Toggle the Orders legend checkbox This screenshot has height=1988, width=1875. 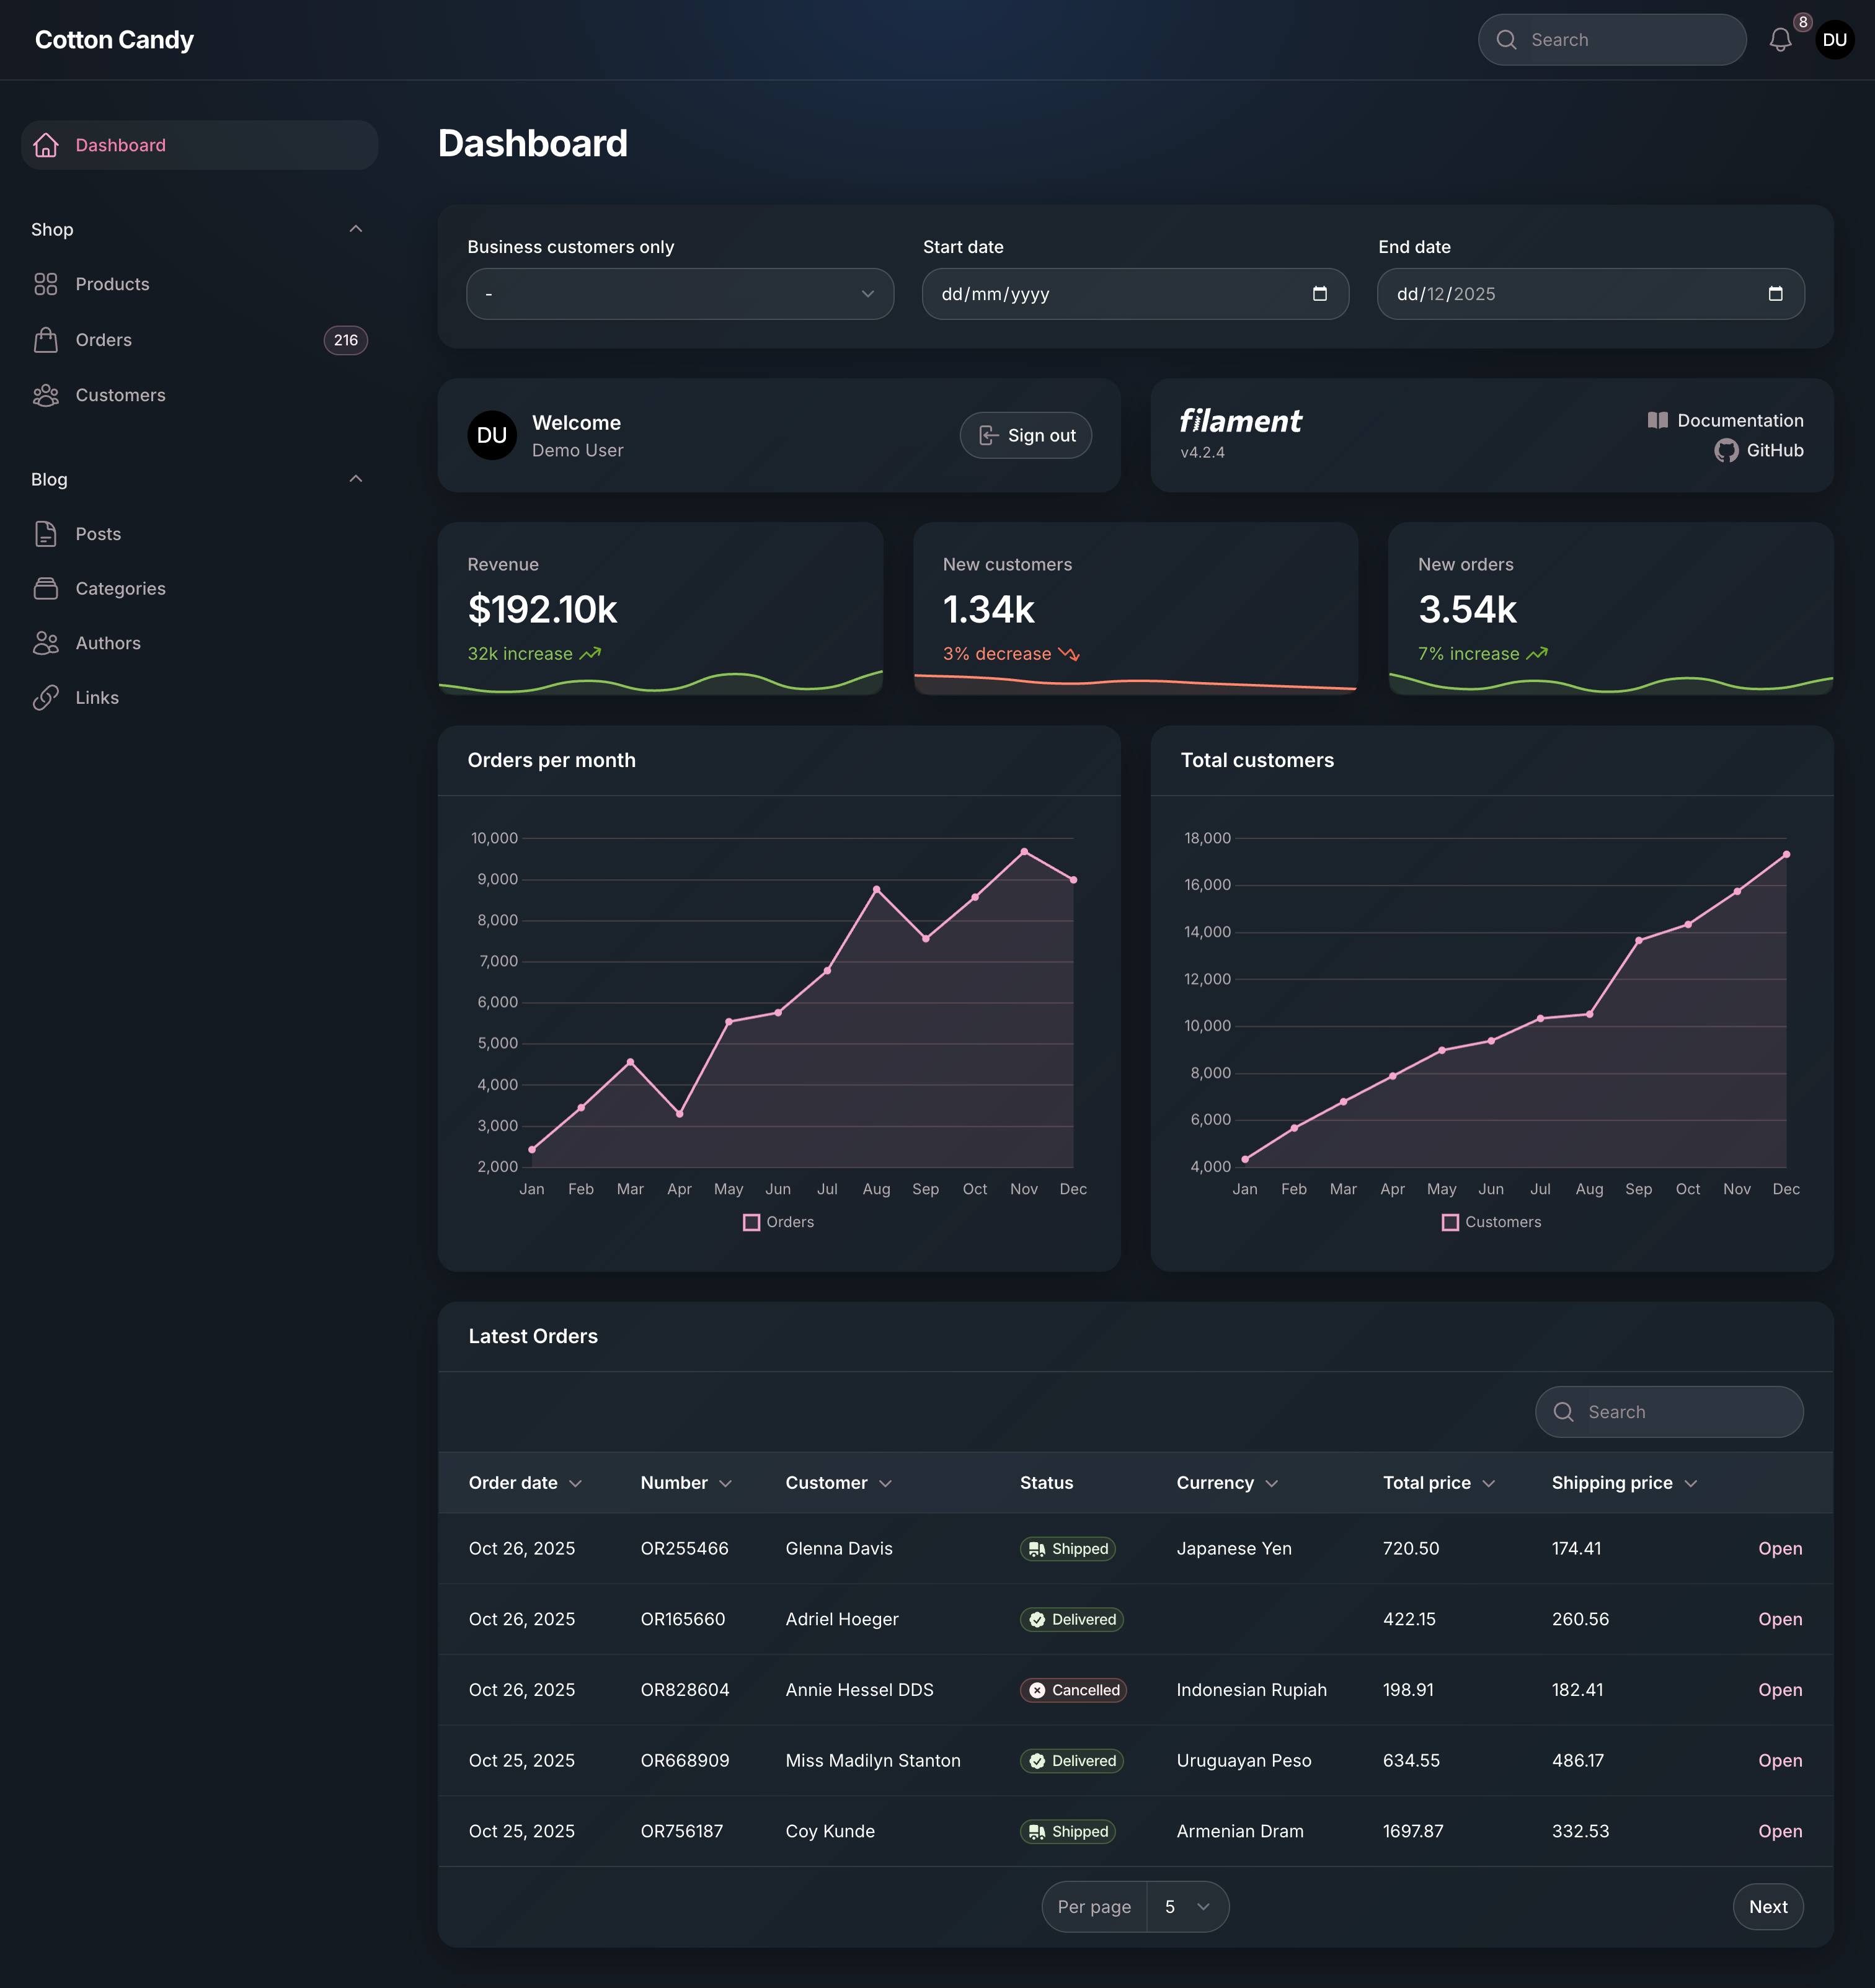tap(751, 1221)
